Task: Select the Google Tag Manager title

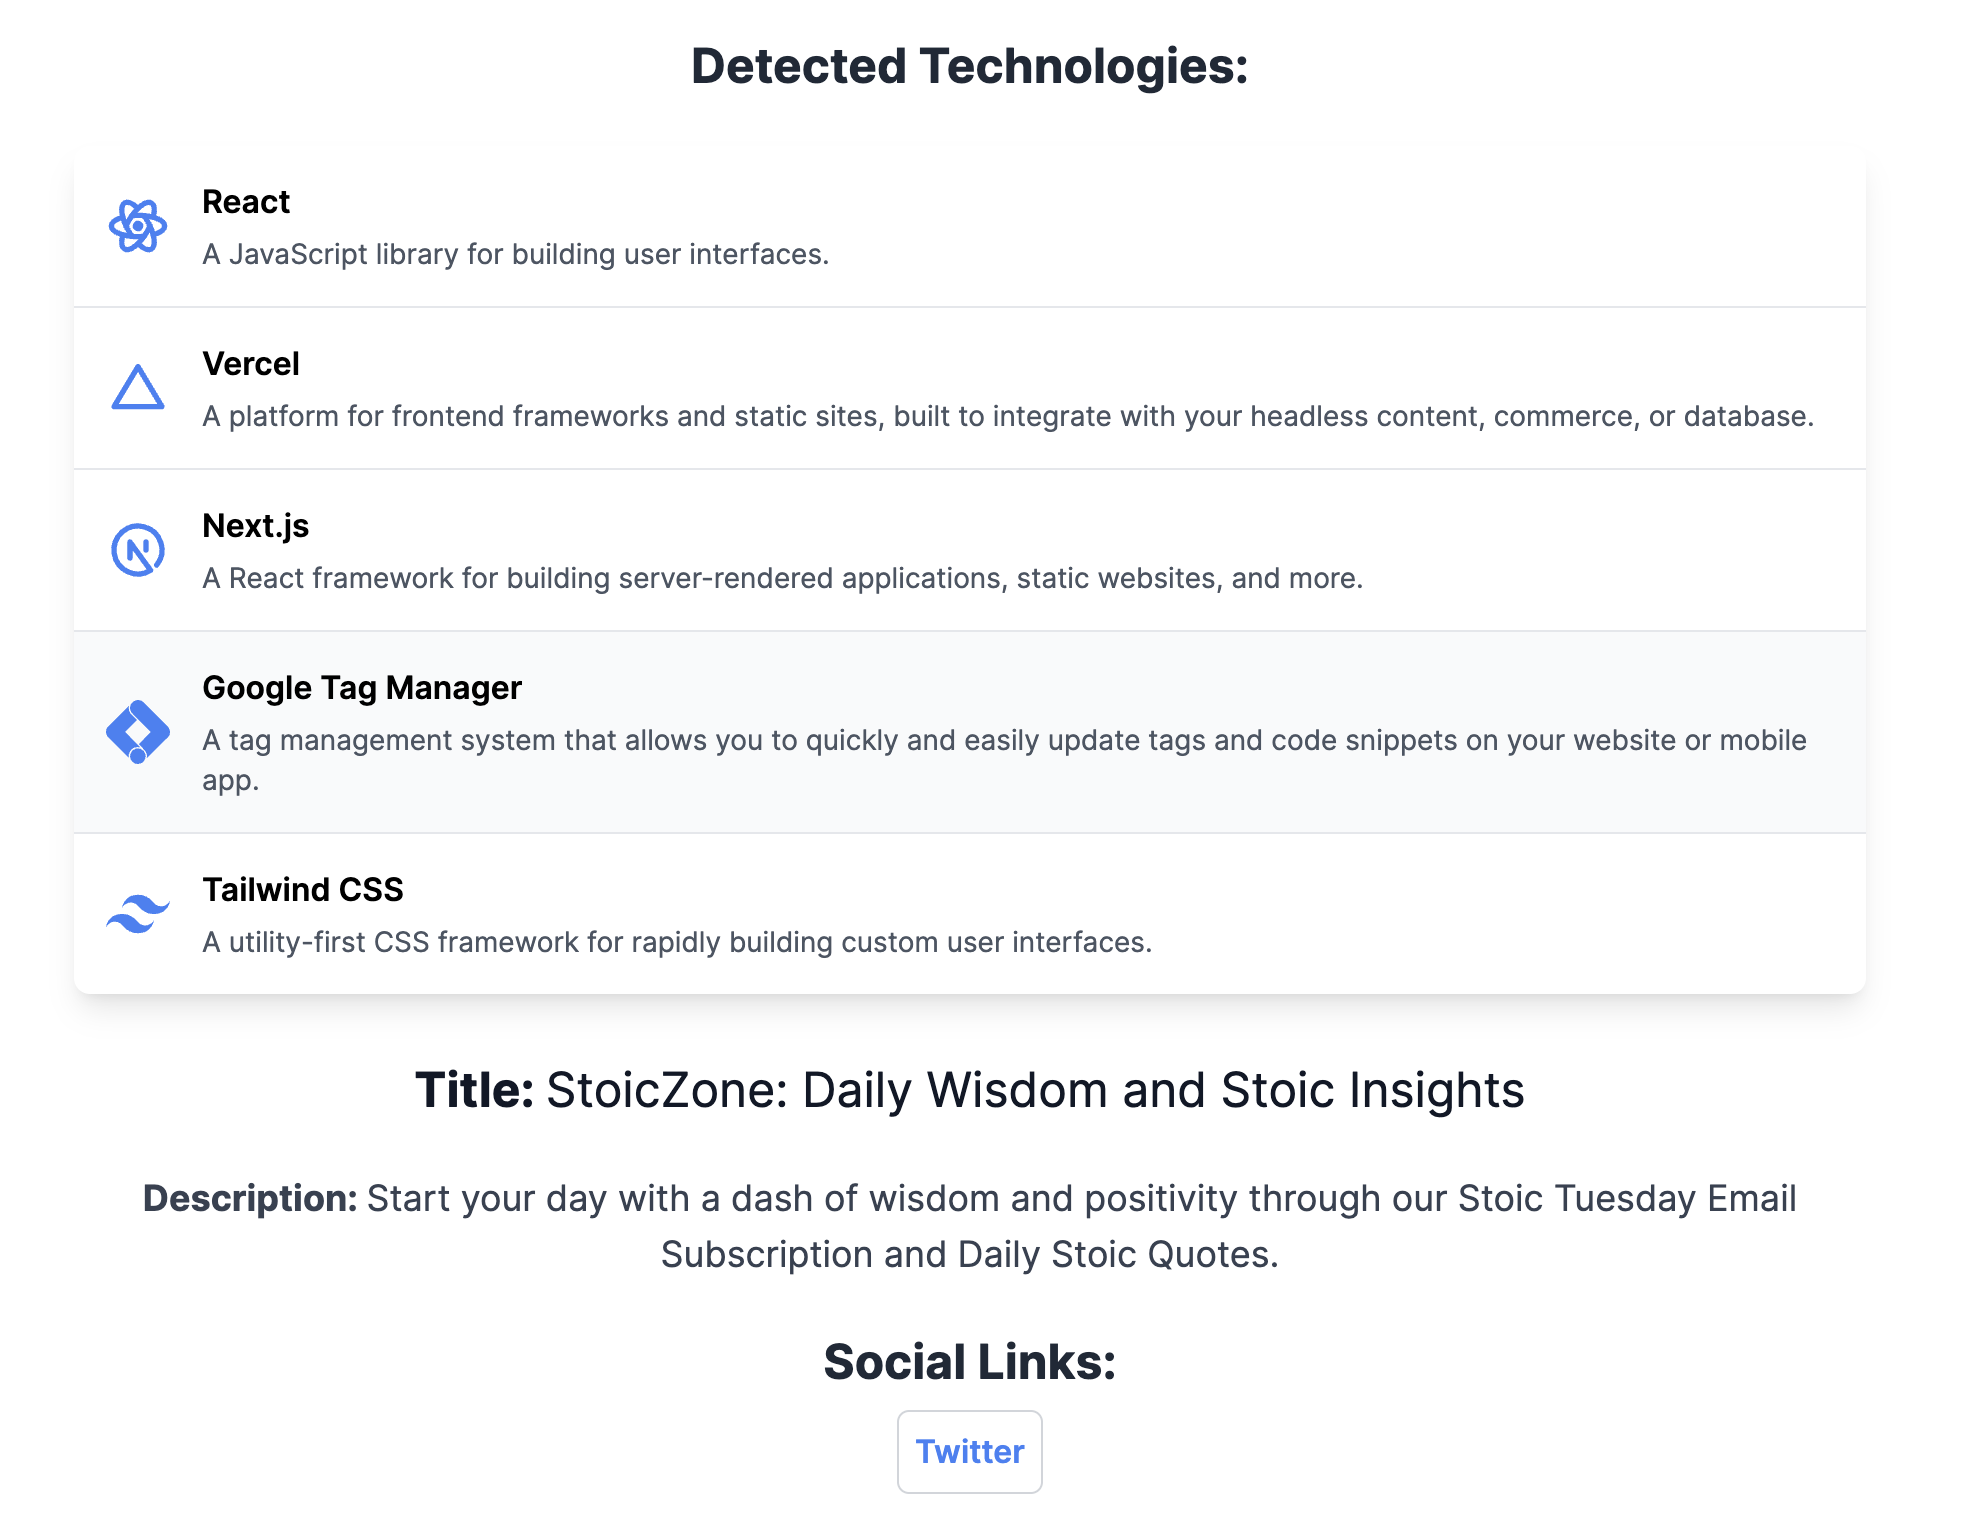Action: [362, 688]
